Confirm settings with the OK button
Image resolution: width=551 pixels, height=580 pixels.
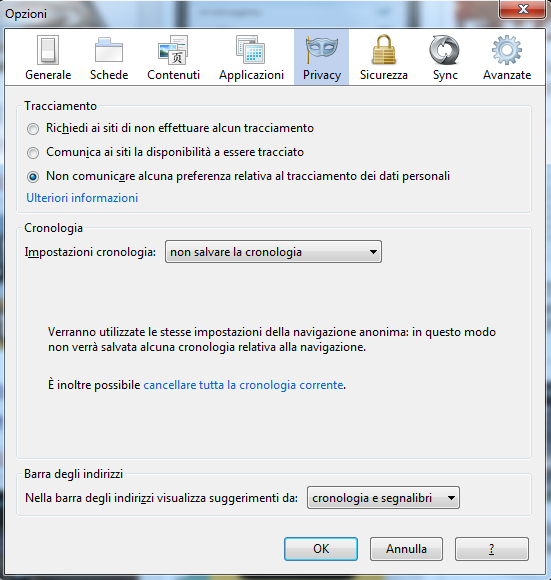click(x=321, y=549)
